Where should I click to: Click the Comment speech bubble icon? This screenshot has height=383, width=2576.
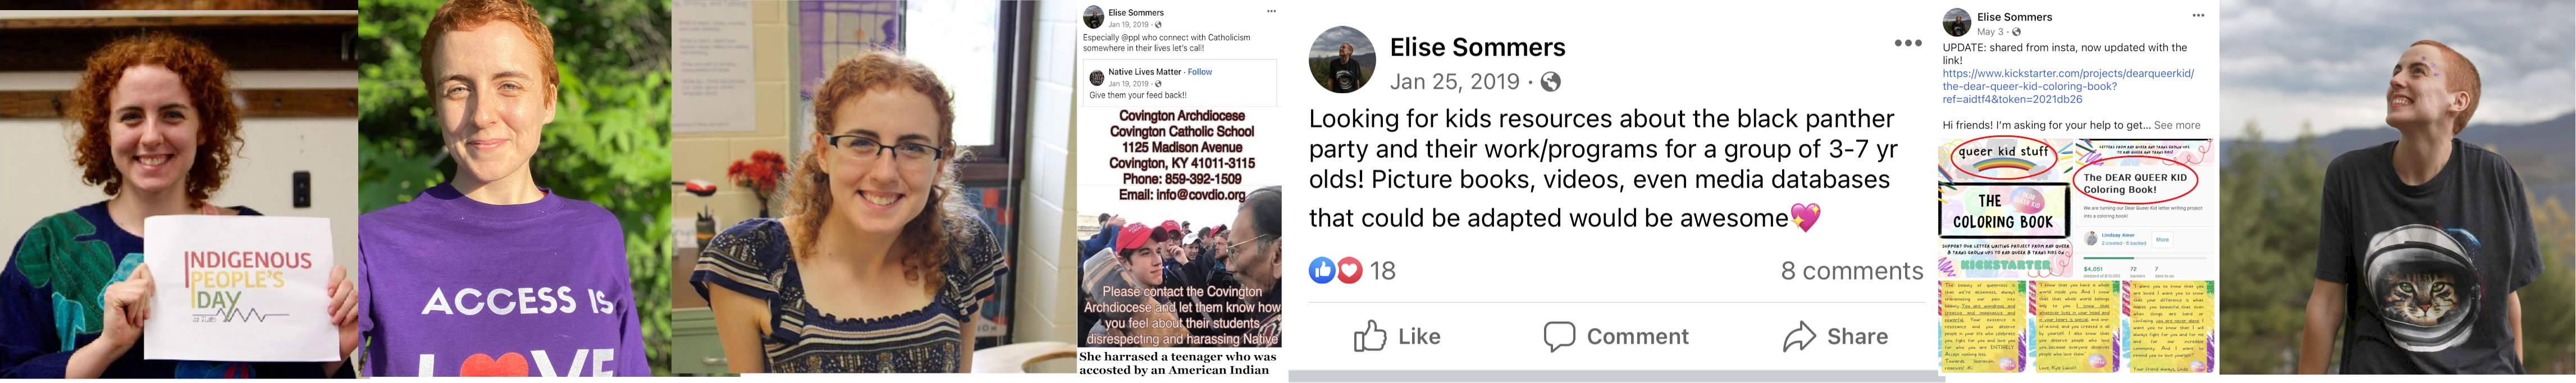pos(1559,337)
